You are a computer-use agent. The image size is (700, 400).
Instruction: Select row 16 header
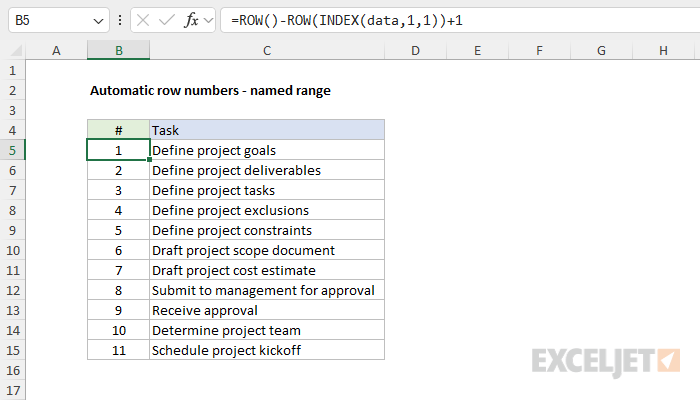(x=12, y=370)
